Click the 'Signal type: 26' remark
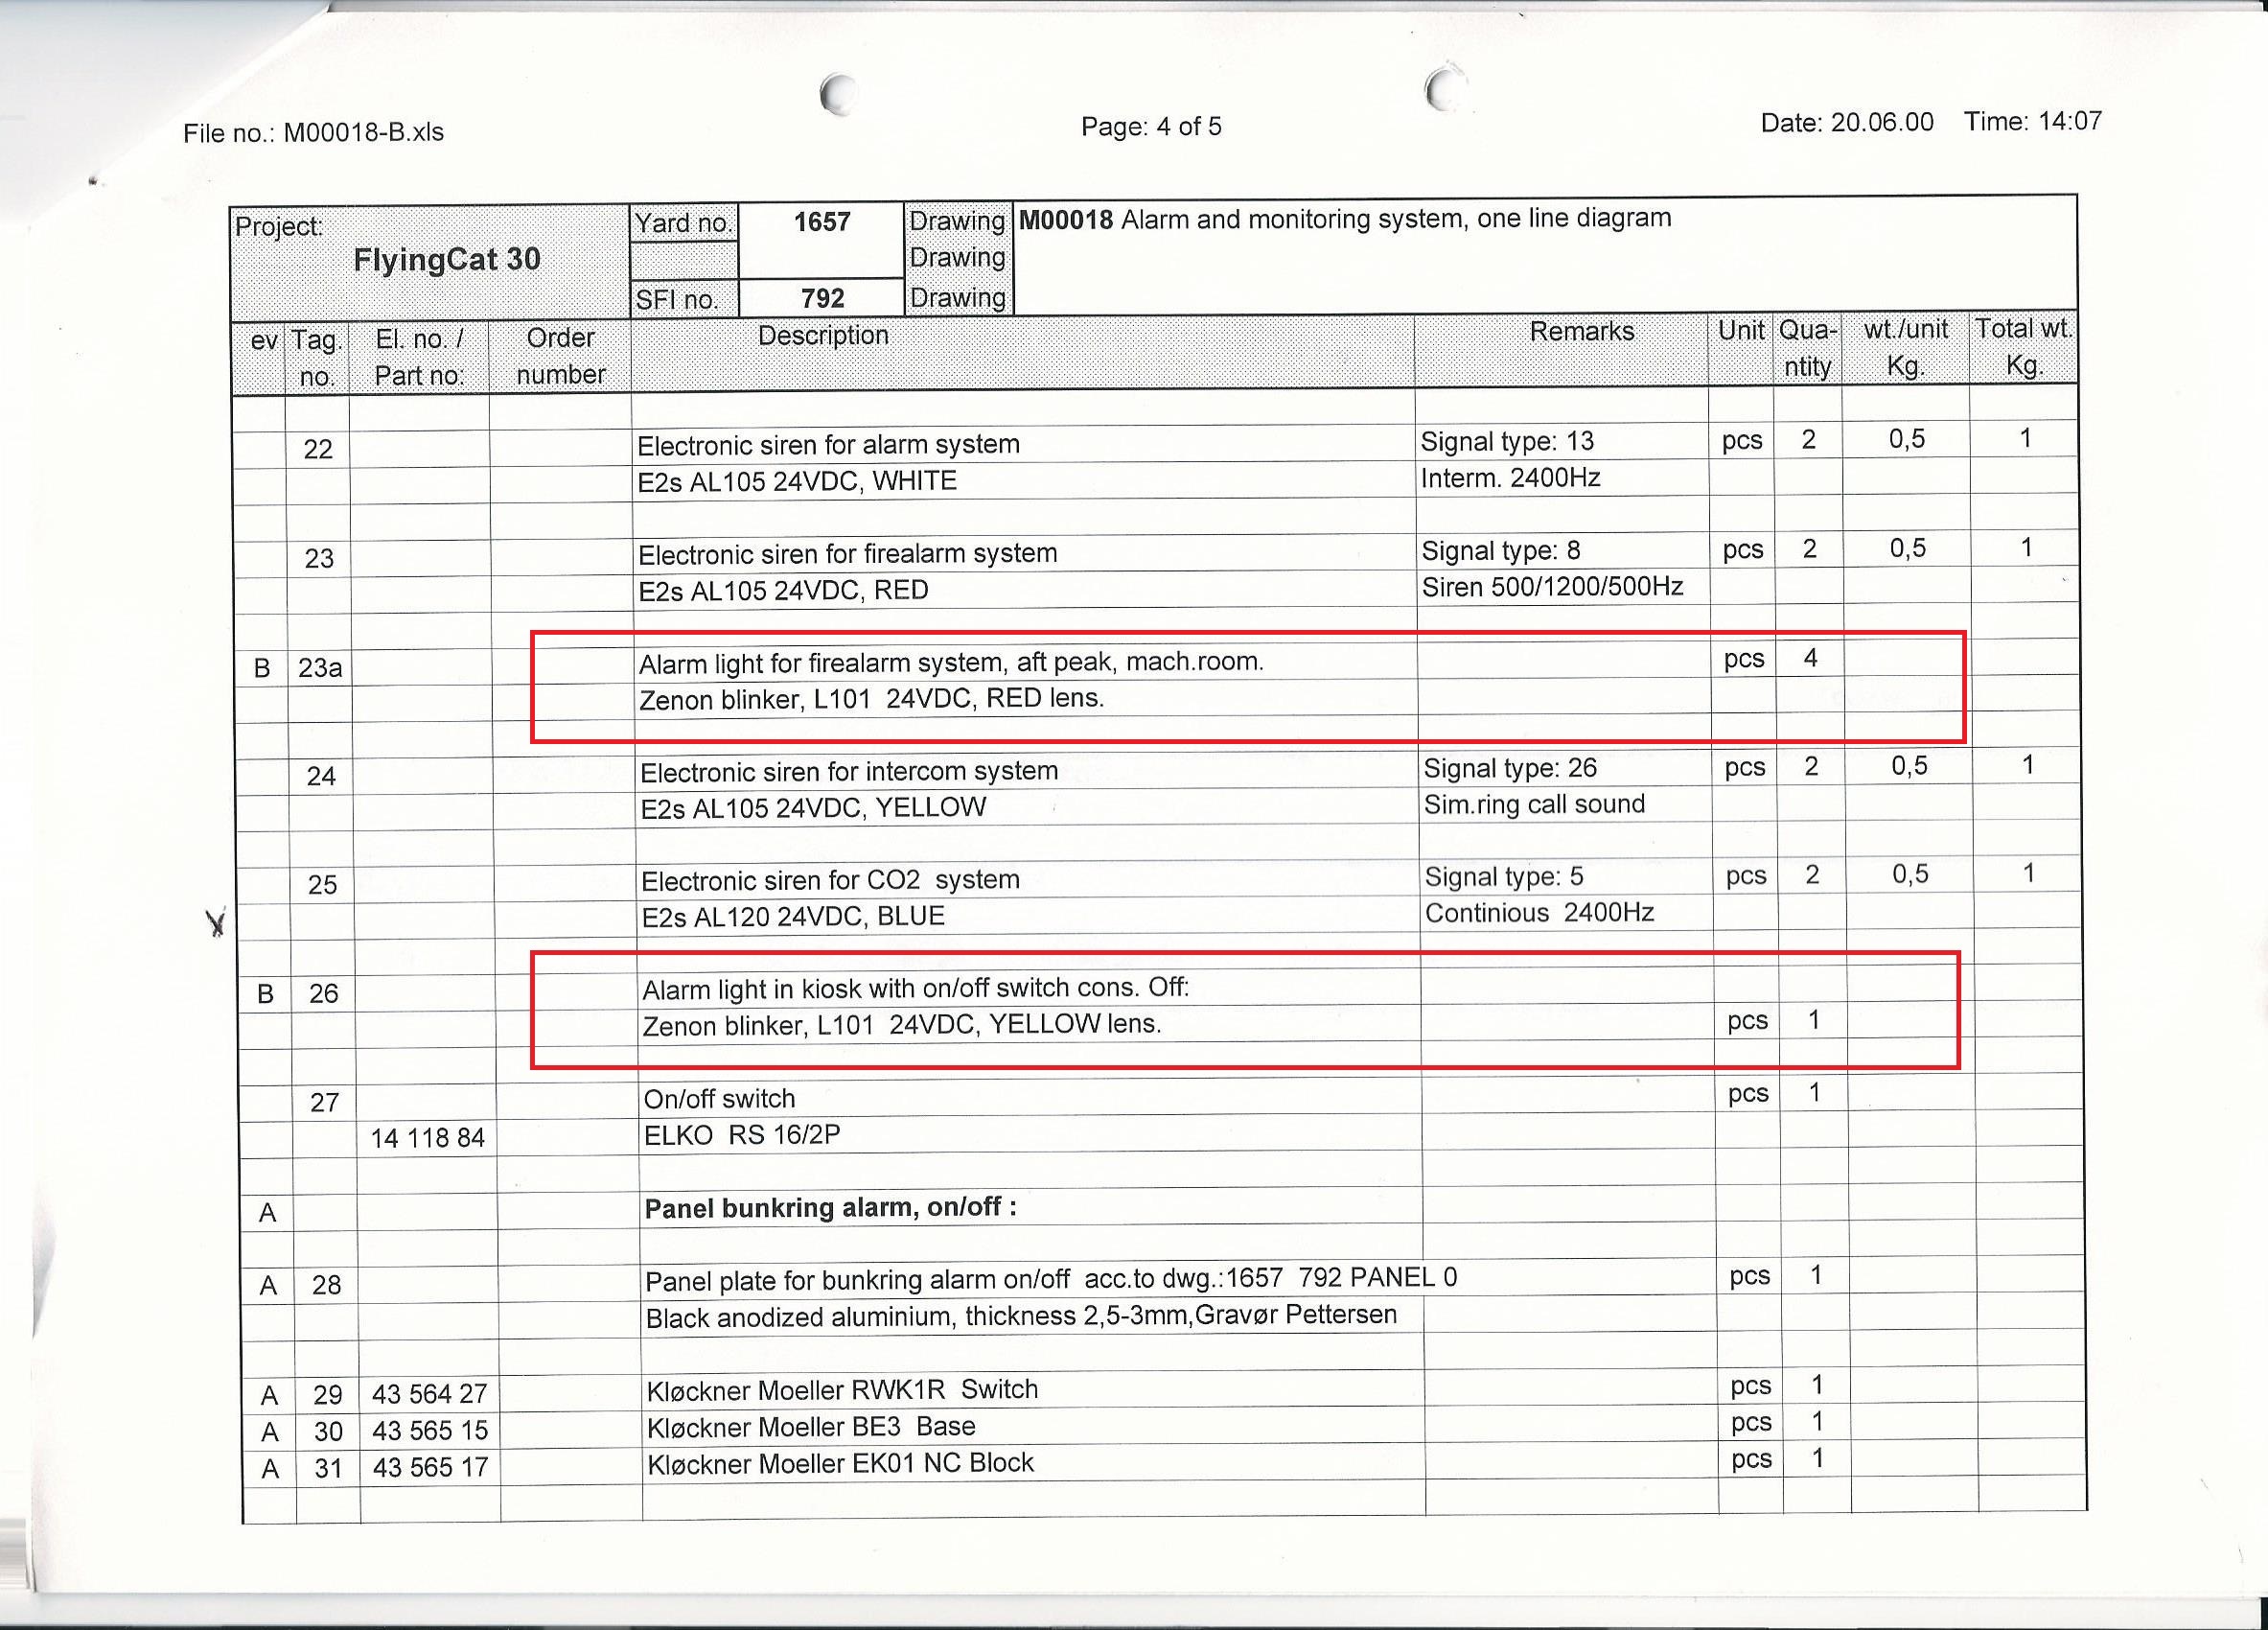 pos(1510,768)
